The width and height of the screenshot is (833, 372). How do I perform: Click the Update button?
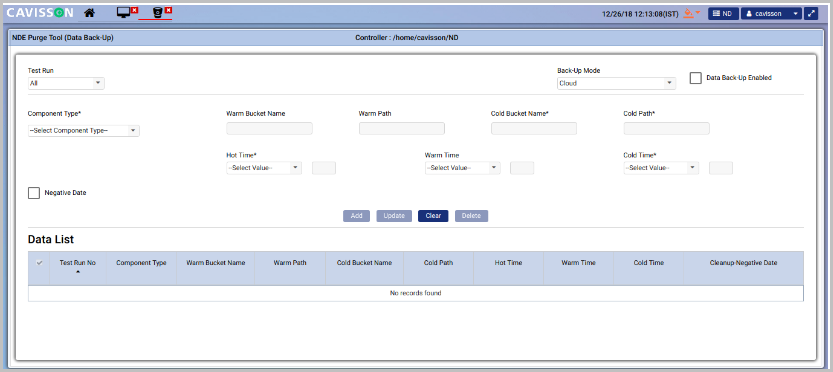pyautogui.click(x=394, y=216)
